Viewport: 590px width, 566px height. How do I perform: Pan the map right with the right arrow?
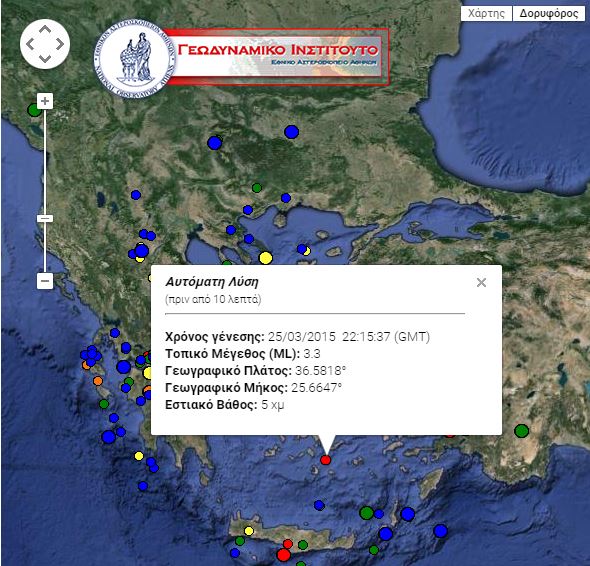[x=59, y=44]
